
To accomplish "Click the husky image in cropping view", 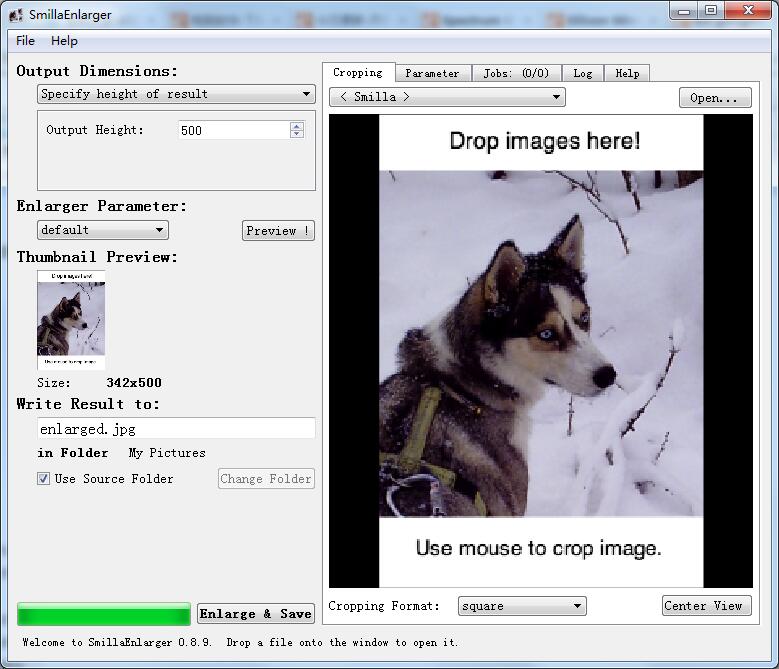I will pos(541,344).
